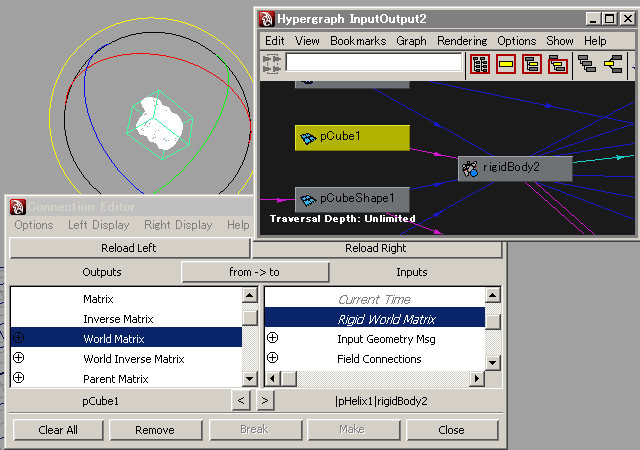
Task: Click the Hypergraph toolbar text input field
Action: pos(373,62)
